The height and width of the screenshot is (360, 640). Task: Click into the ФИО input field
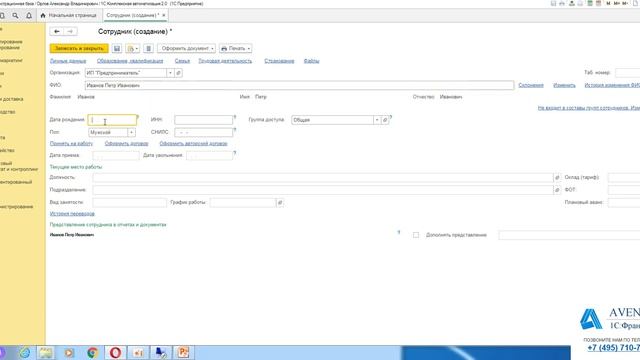[x=299, y=85]
